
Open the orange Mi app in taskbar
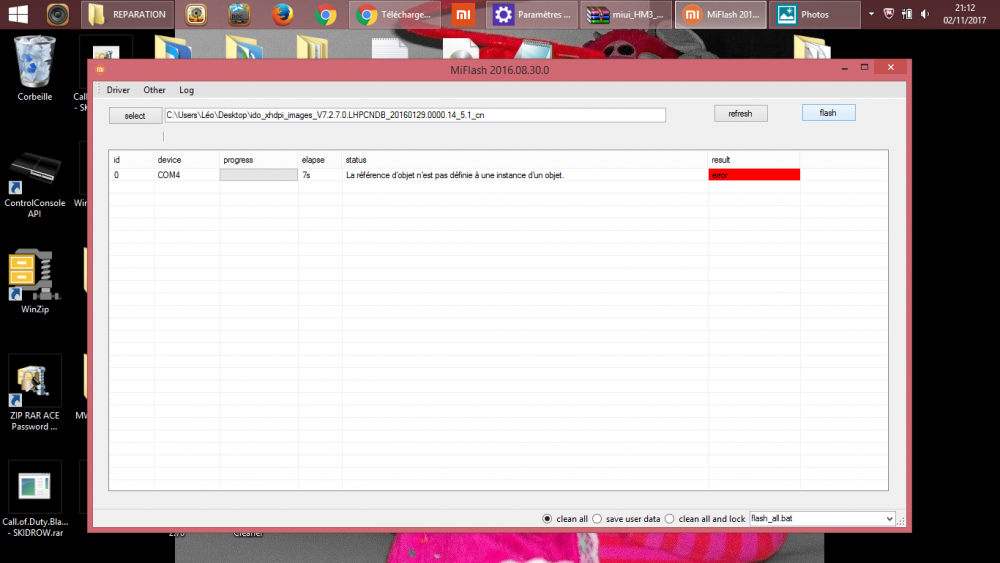463,14
